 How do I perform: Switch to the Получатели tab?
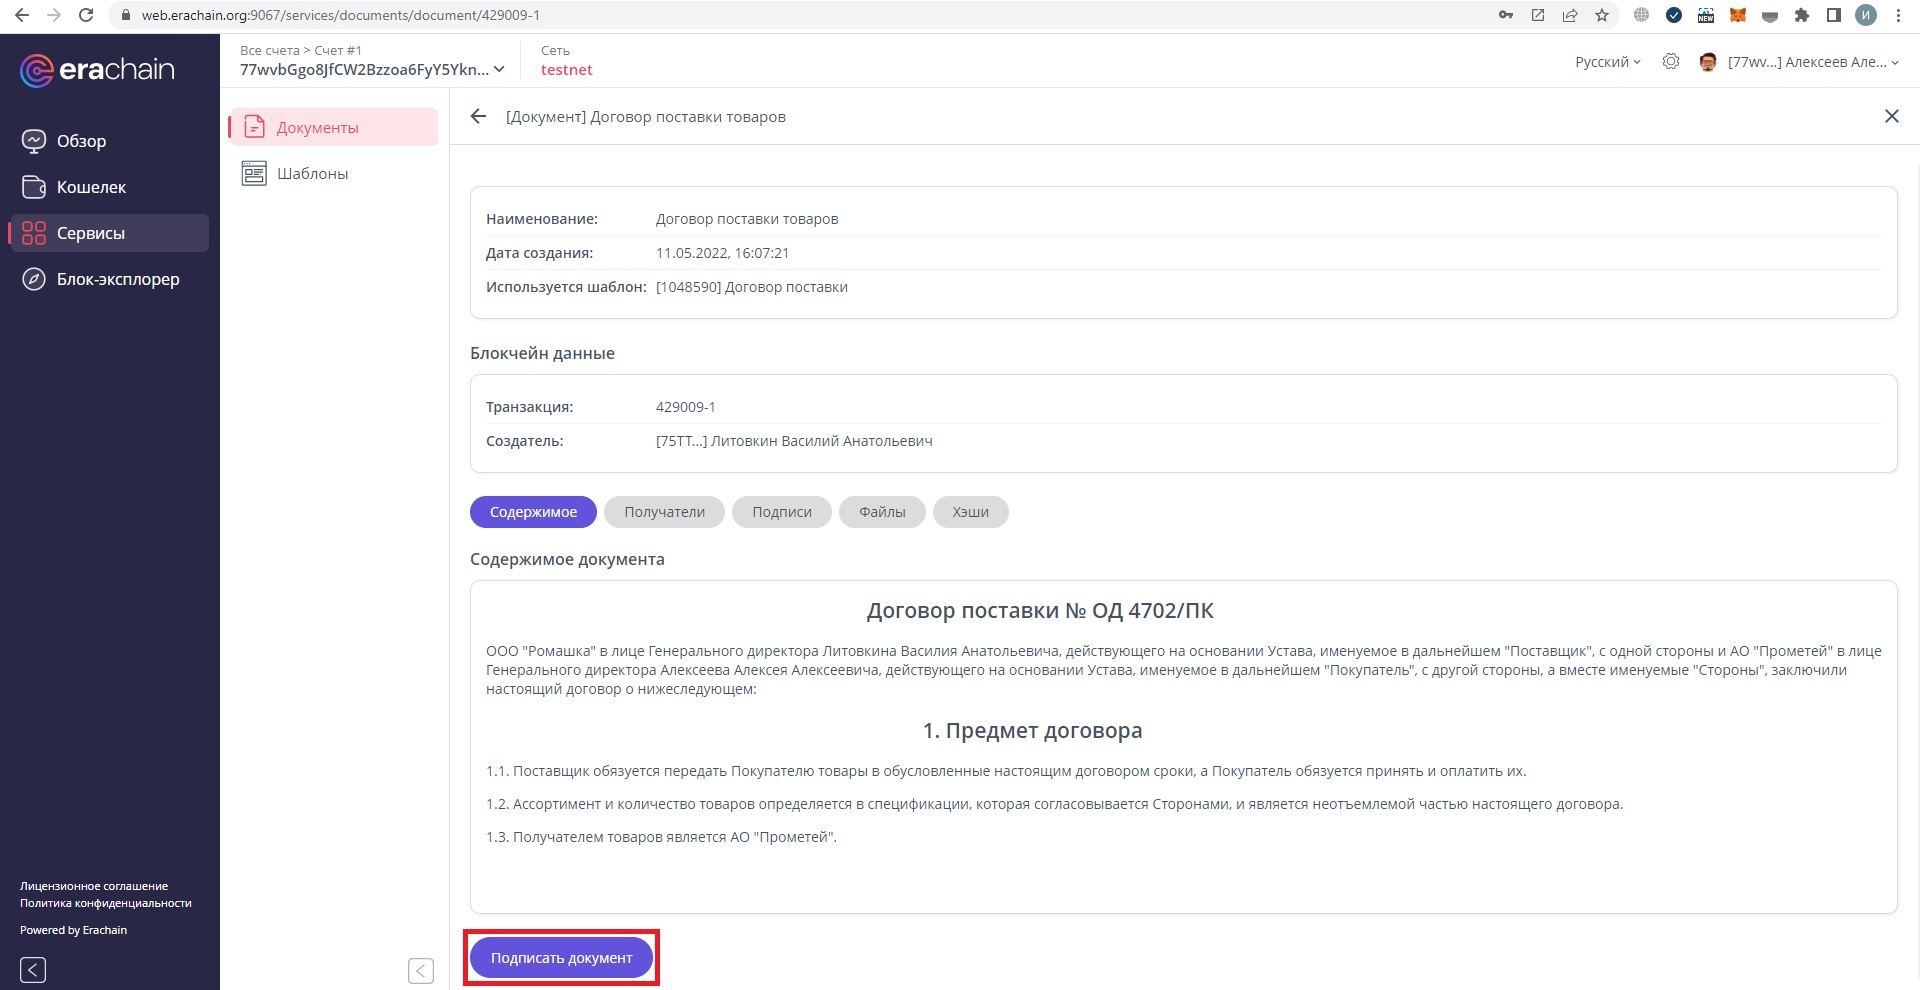pos(664,512)
